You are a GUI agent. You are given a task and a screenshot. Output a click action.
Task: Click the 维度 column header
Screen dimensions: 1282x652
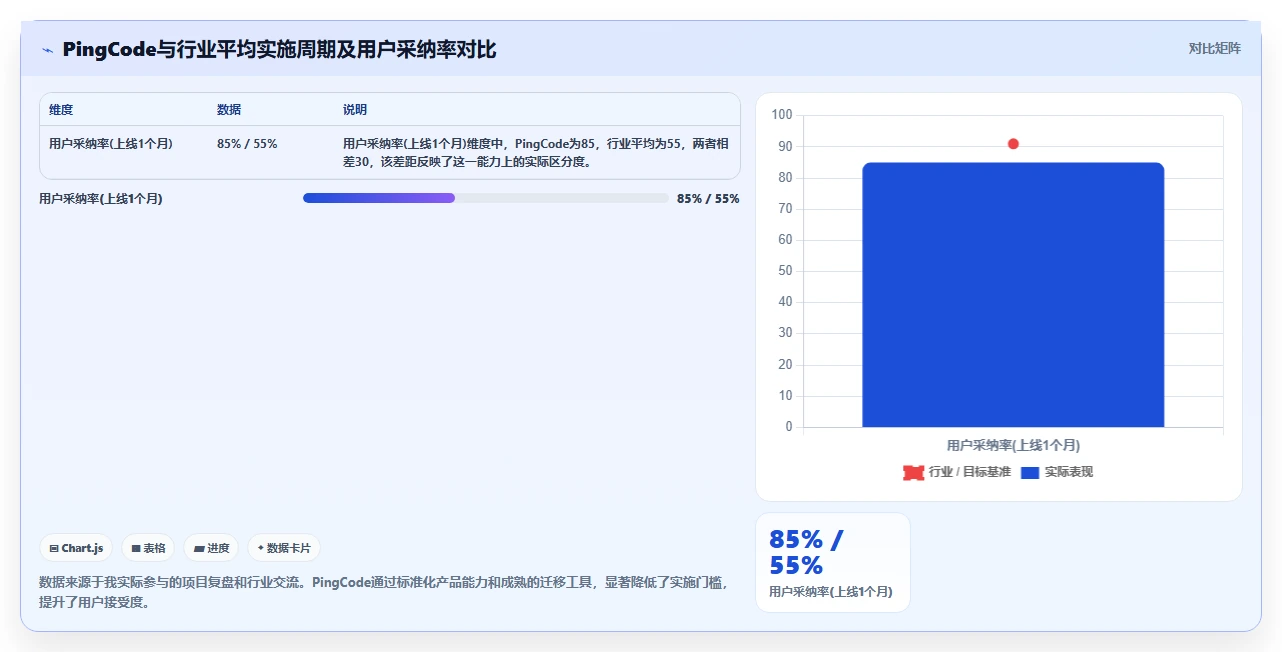pos(61,110)
